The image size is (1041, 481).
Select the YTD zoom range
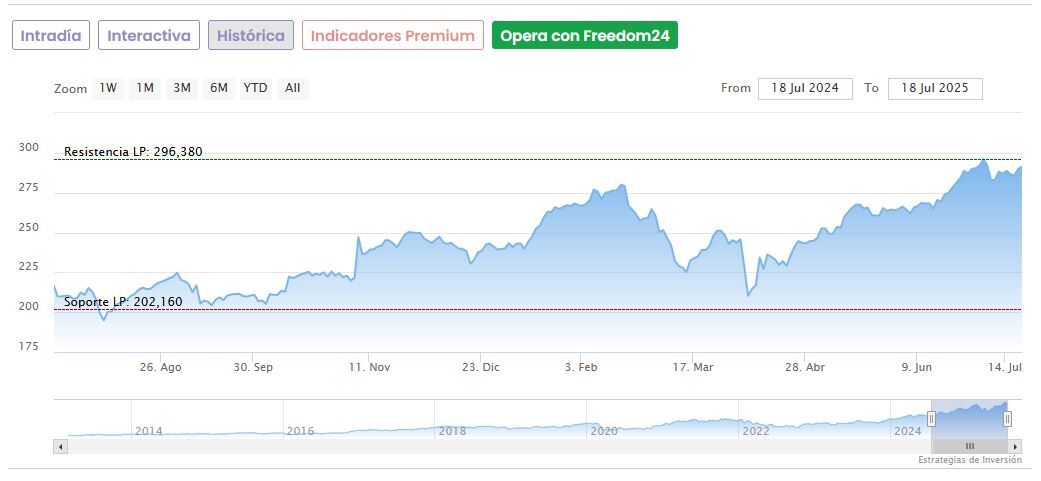click(256, 88)
